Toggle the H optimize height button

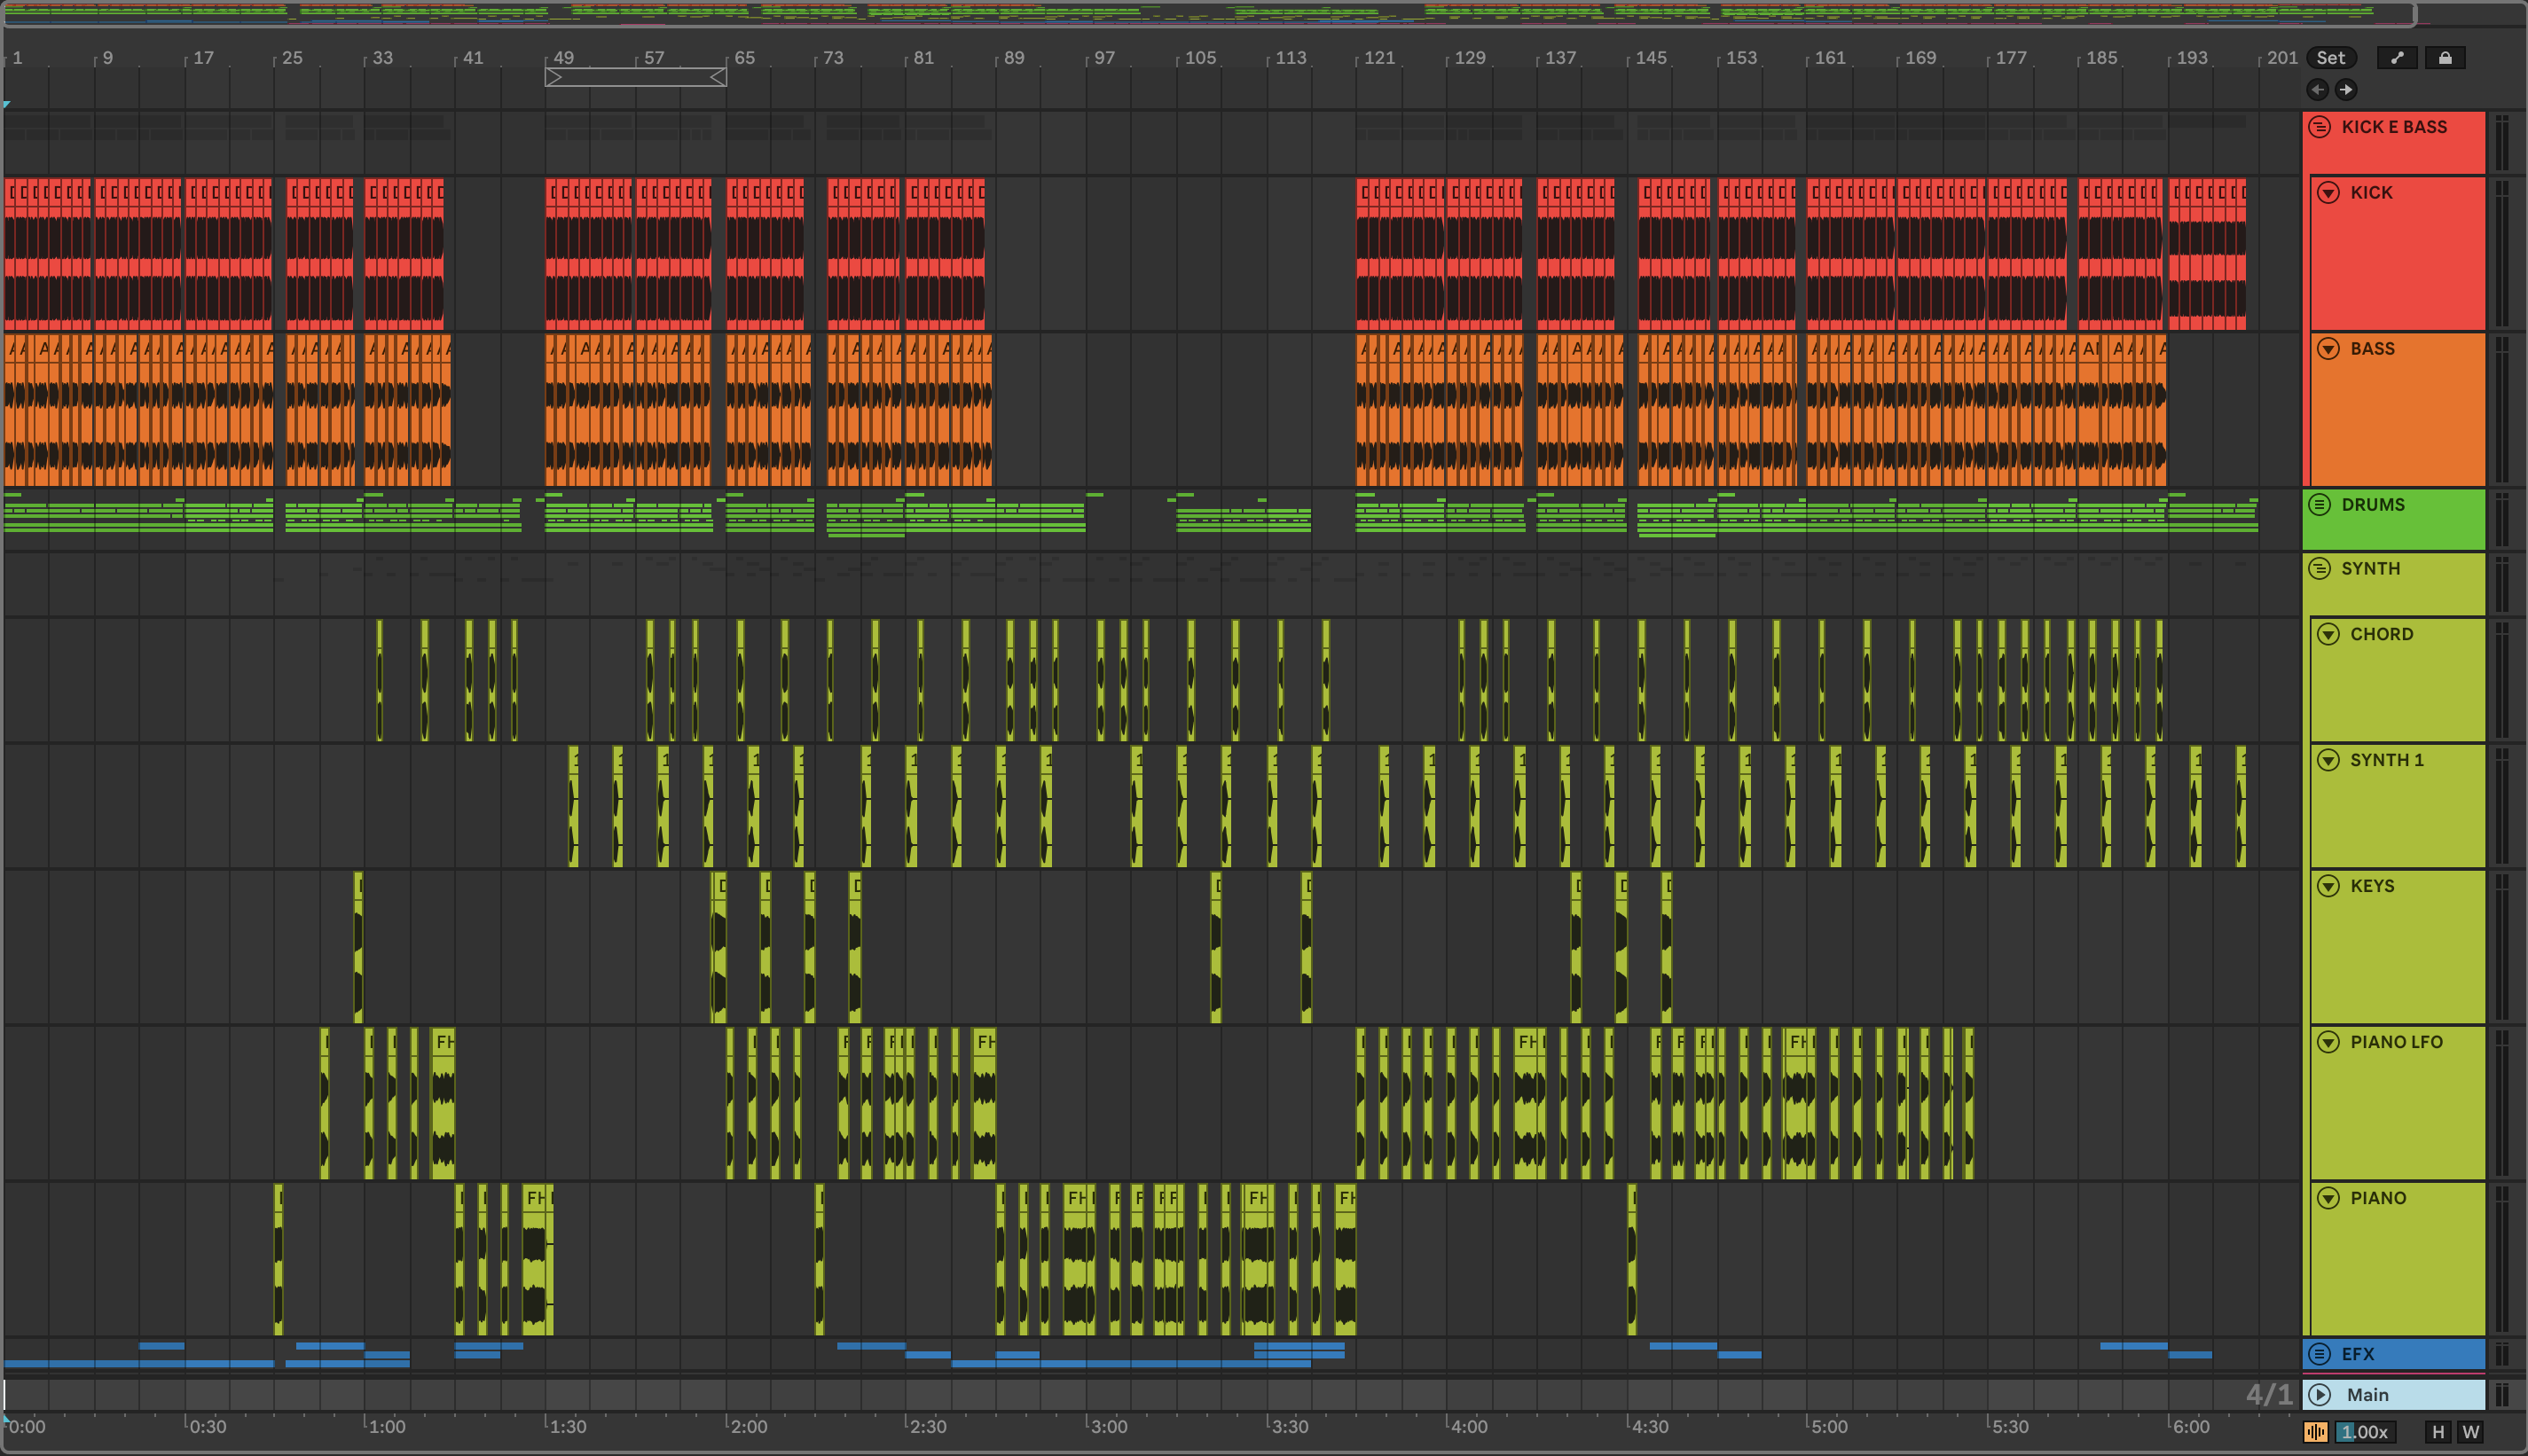2438,1432
